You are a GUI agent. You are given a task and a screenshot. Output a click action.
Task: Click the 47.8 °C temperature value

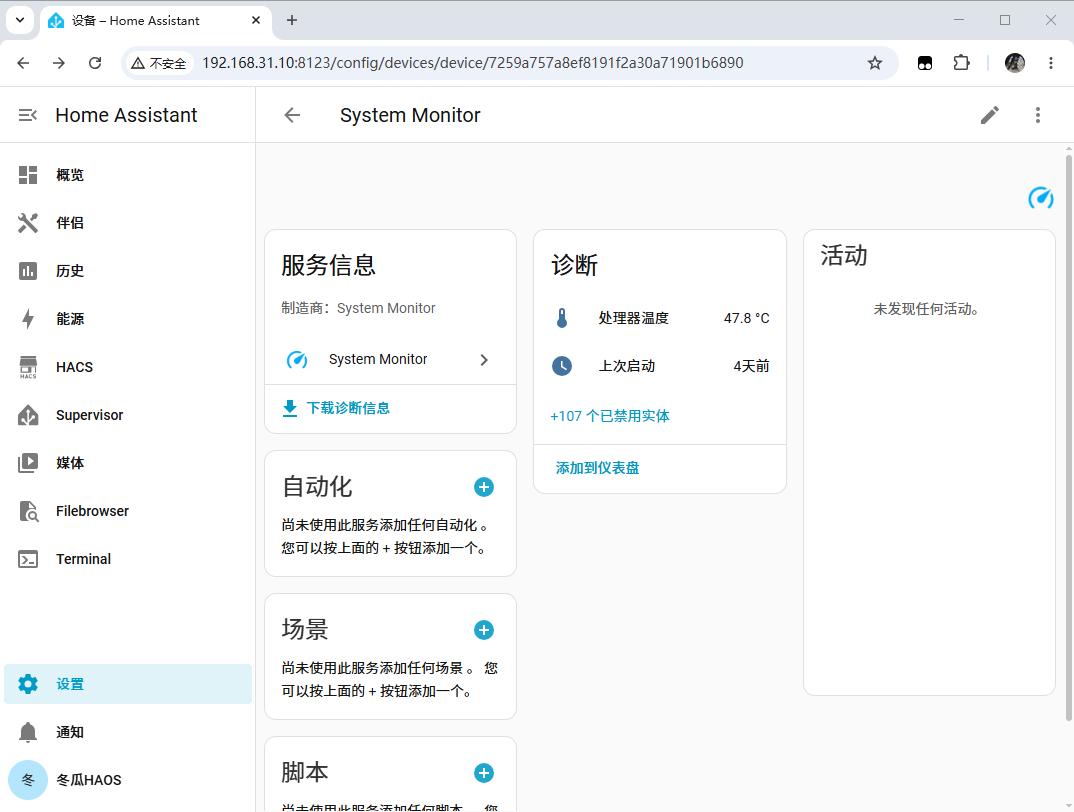pyautogui.click(x=747, y=319)
